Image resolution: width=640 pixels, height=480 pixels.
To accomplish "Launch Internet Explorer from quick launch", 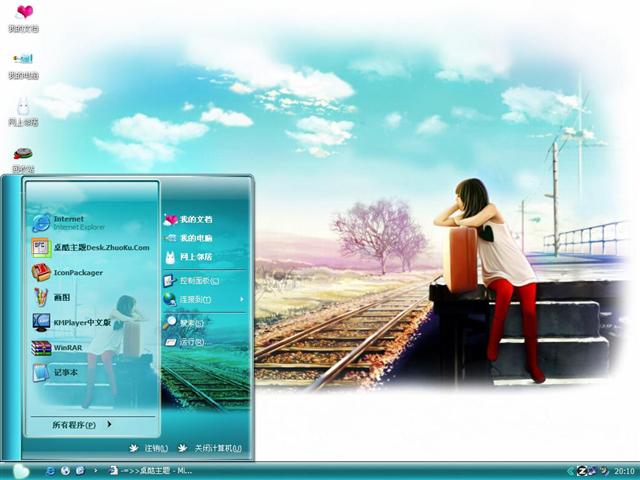I will click(51, 471).
